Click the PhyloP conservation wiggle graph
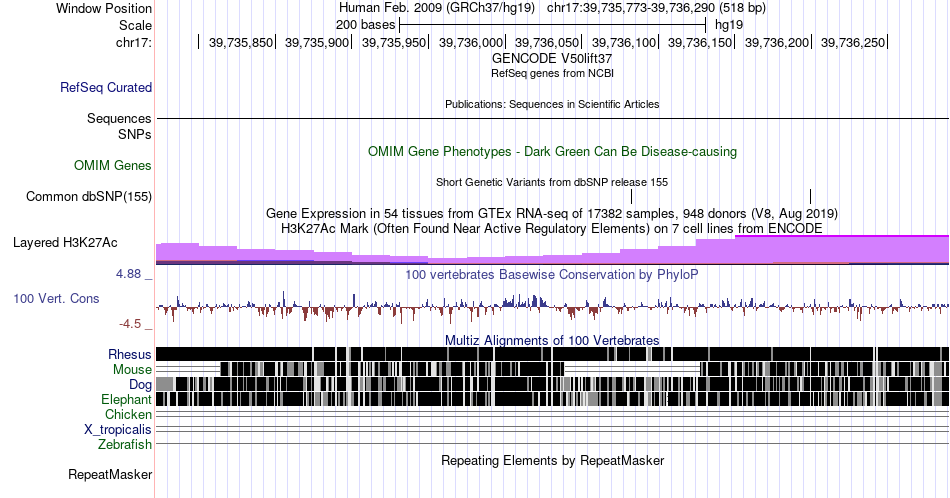Screen dimensions: 950x498 tap(552, 307)
